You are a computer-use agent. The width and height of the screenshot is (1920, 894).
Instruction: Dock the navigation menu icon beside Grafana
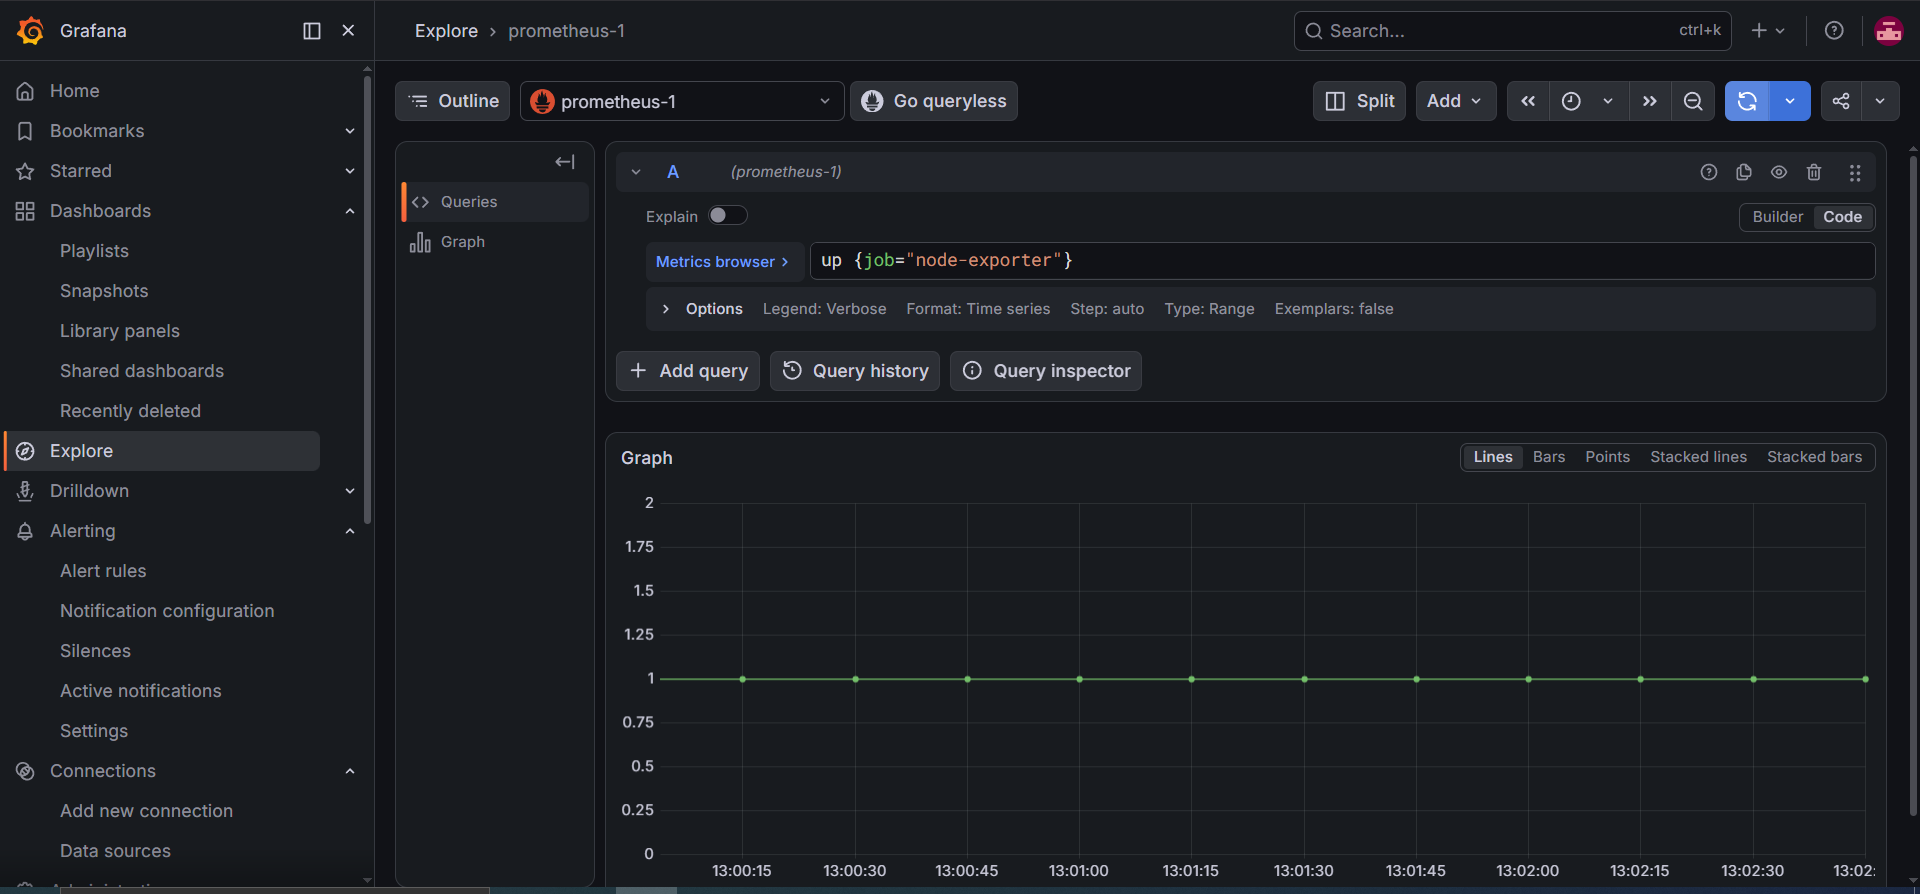[x=312, y=31]
